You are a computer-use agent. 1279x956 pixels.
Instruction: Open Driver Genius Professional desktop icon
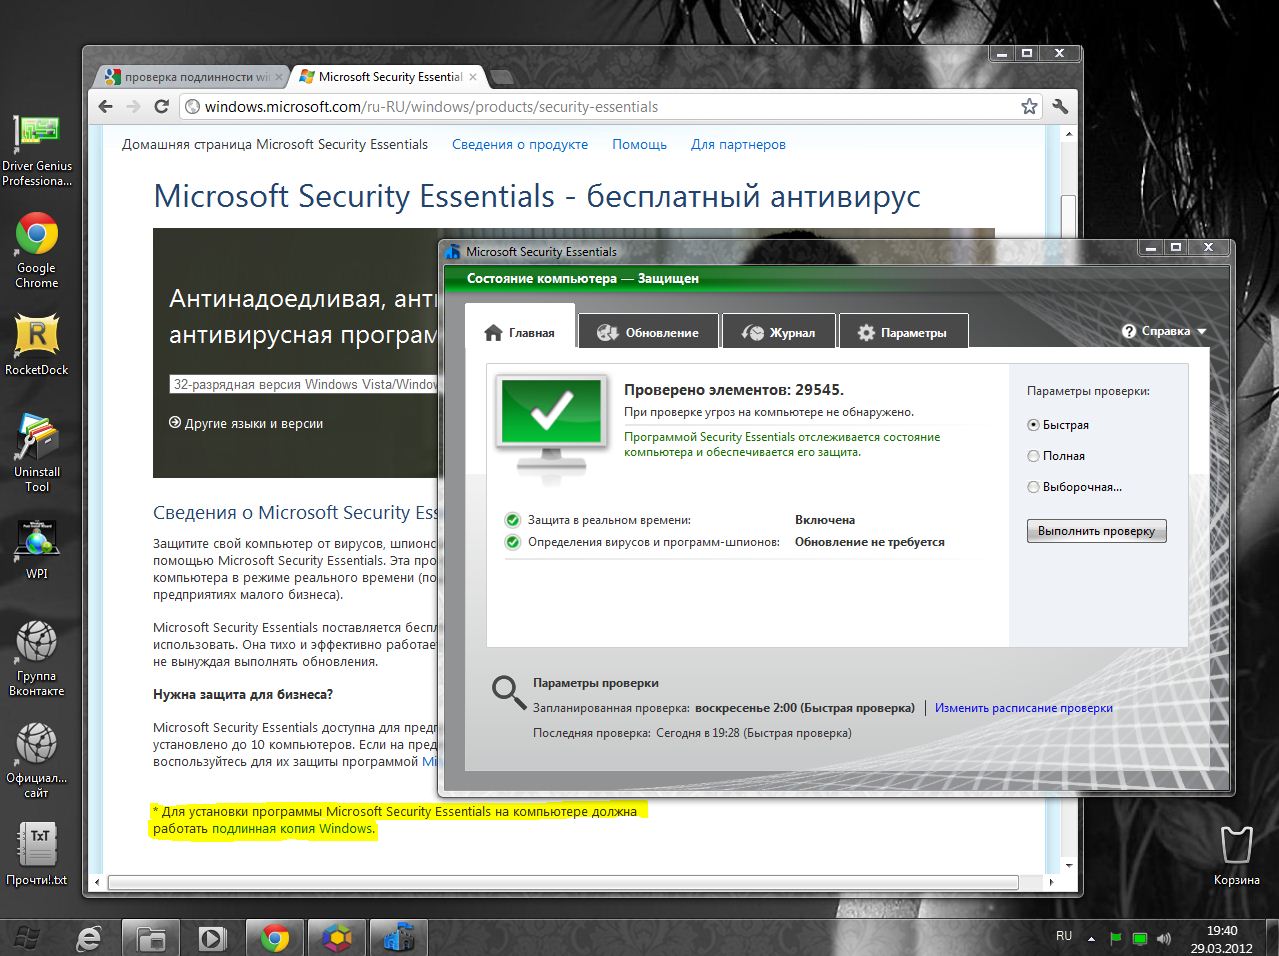coord(37,150)
